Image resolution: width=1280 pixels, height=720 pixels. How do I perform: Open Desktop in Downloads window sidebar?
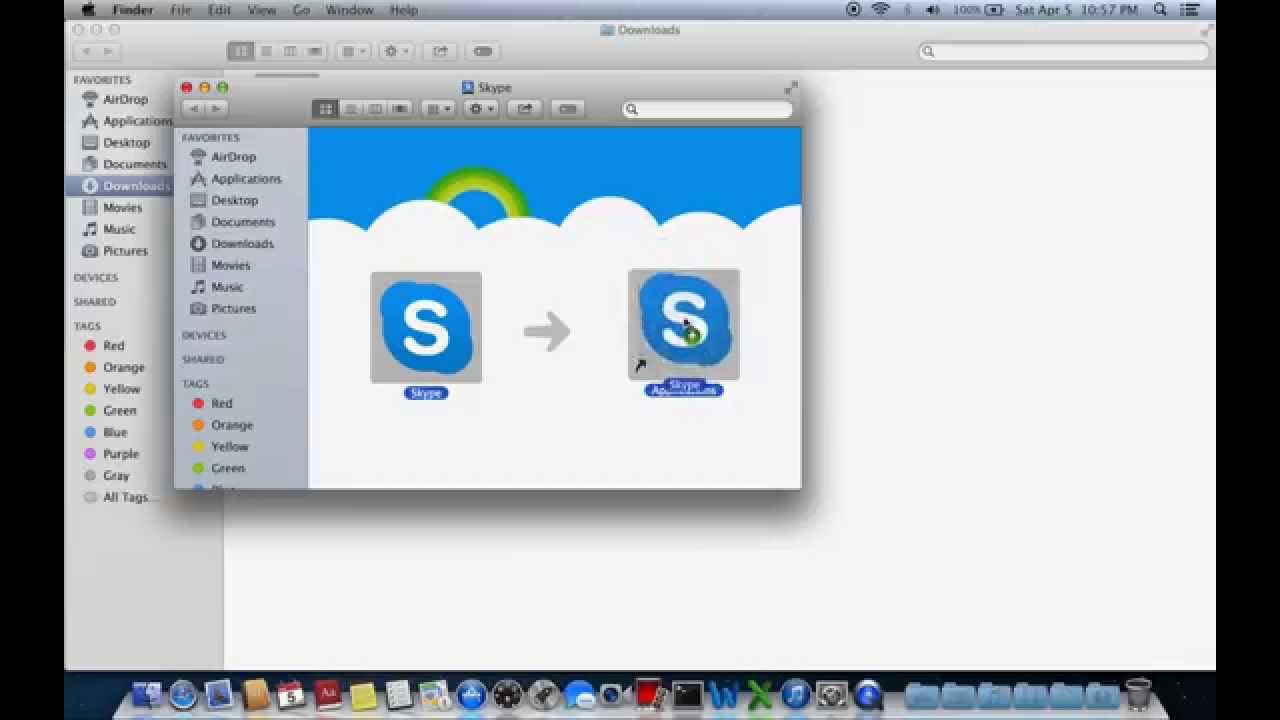point(116,142)
